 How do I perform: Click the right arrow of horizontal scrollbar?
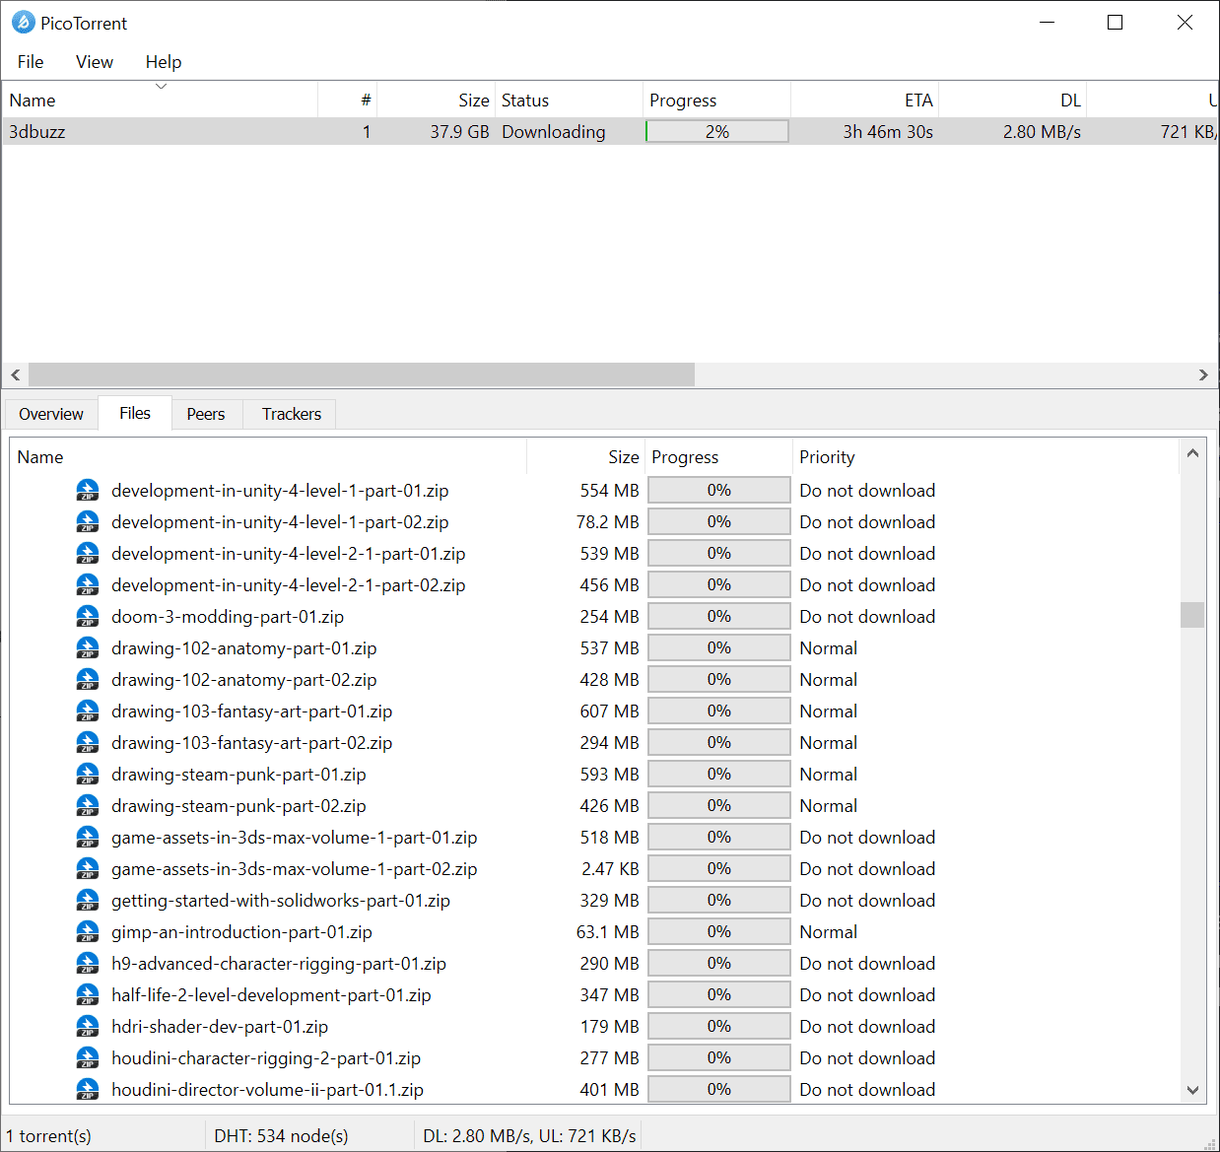(1203, 375)
